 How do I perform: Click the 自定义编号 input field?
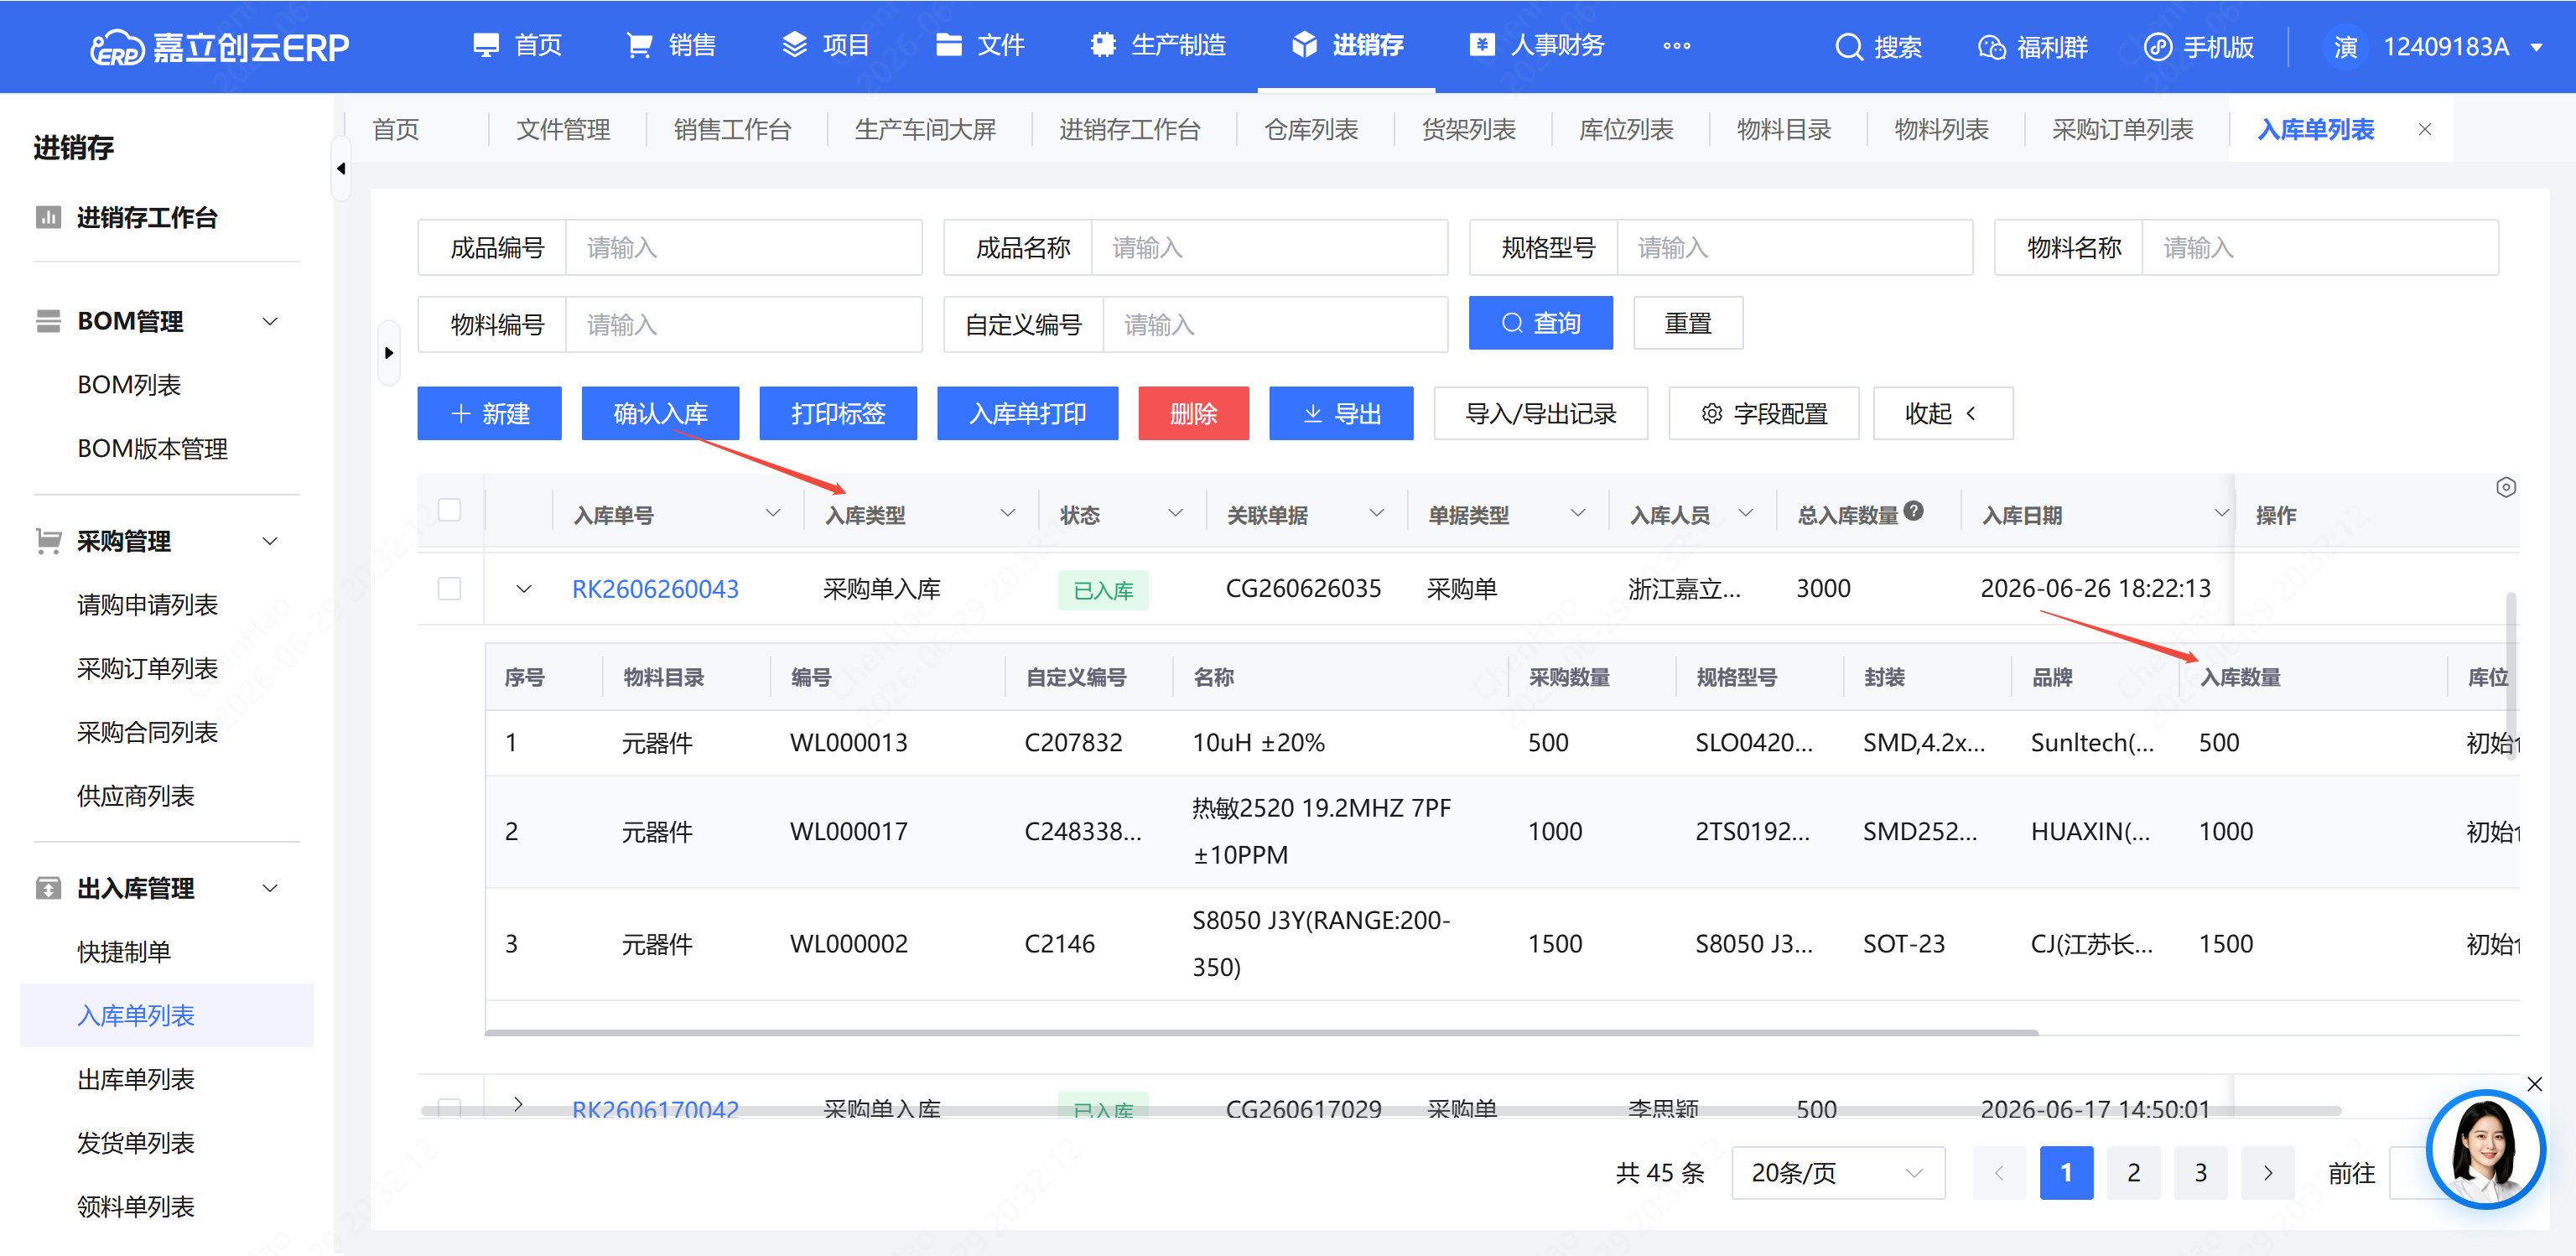click(1275, 324)
